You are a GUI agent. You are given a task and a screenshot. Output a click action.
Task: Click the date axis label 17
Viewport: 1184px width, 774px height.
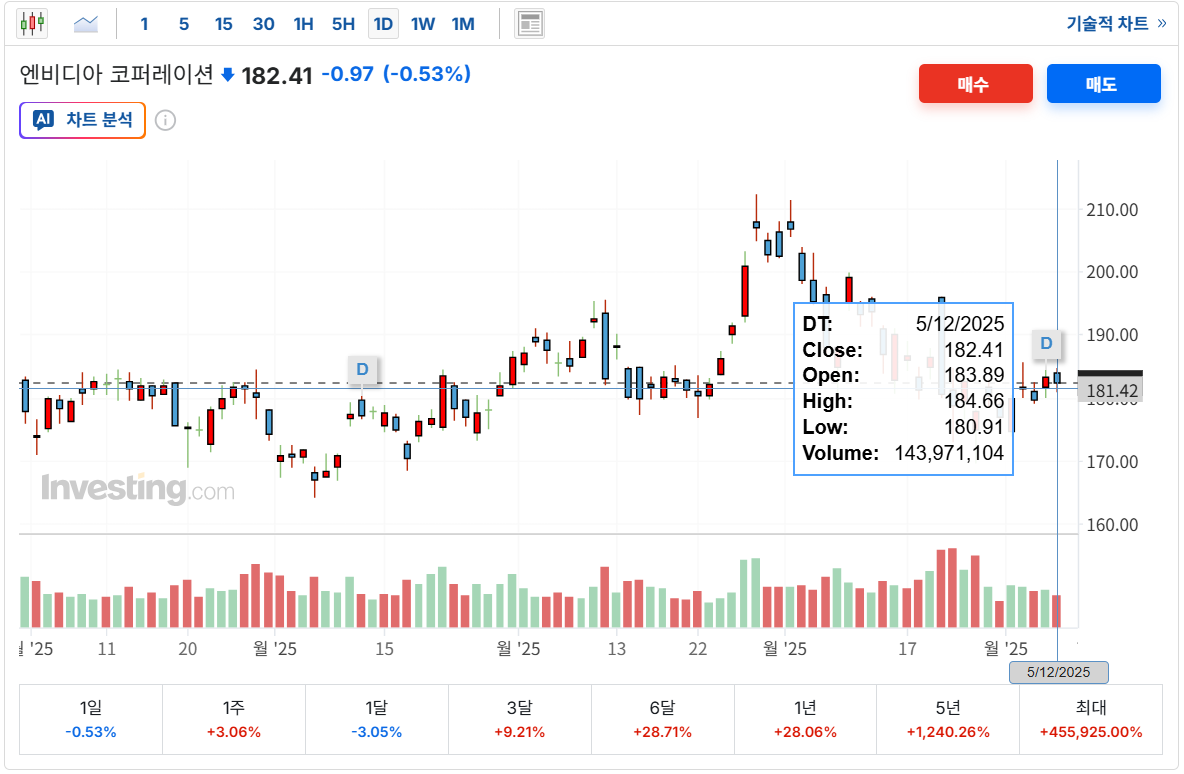pos(907,649)
